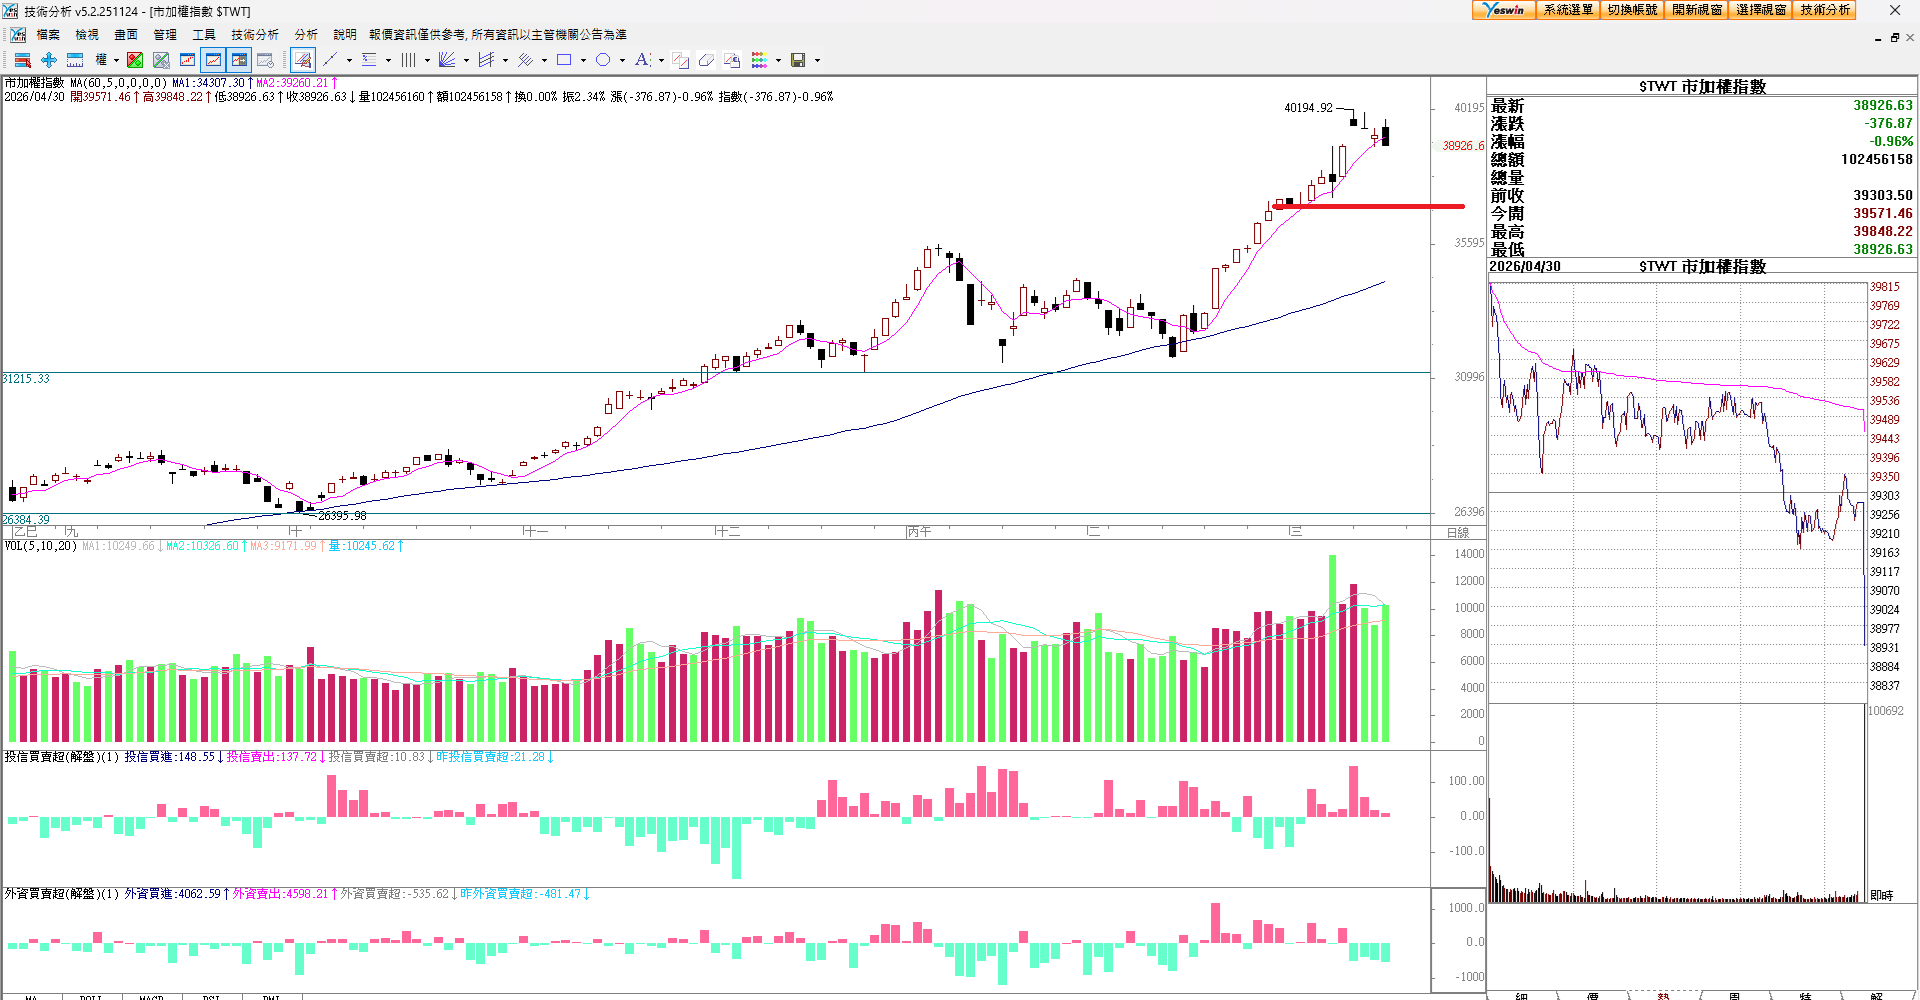
Task: Toggle the highlighted single chart view button
Action: [x=213, y=60]
